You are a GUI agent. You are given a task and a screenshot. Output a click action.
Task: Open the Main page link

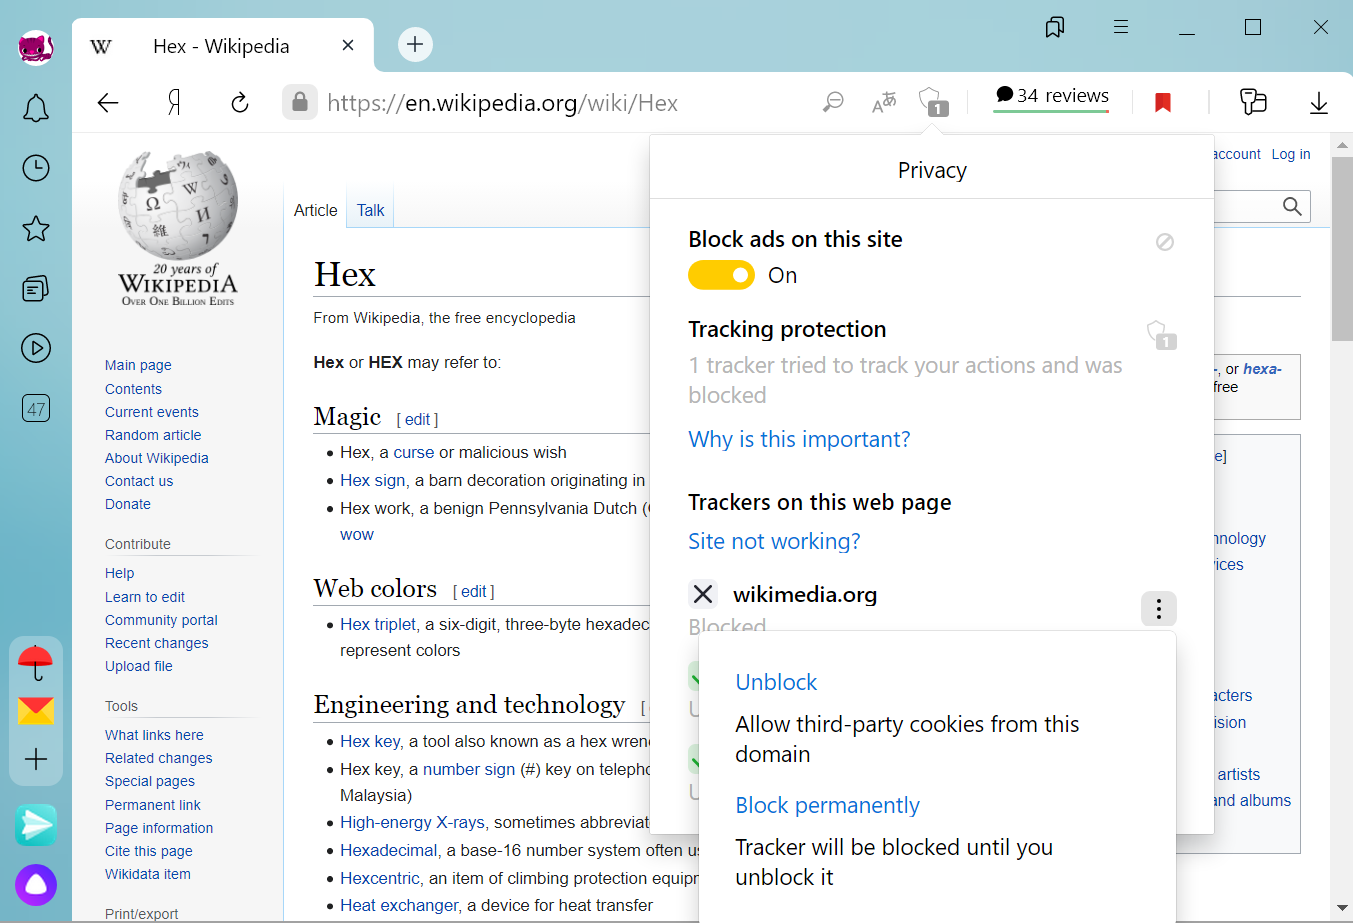[x=138, y=365]
